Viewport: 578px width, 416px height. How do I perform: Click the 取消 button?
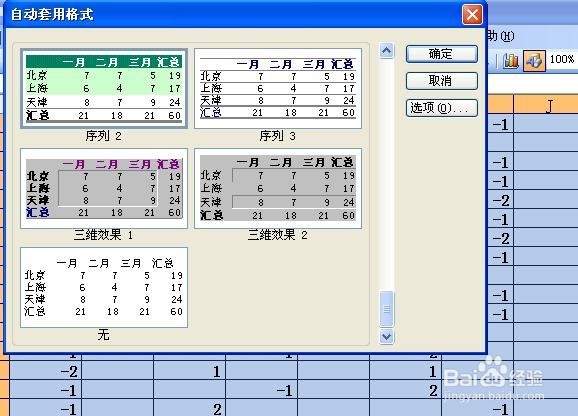point(442,81)
